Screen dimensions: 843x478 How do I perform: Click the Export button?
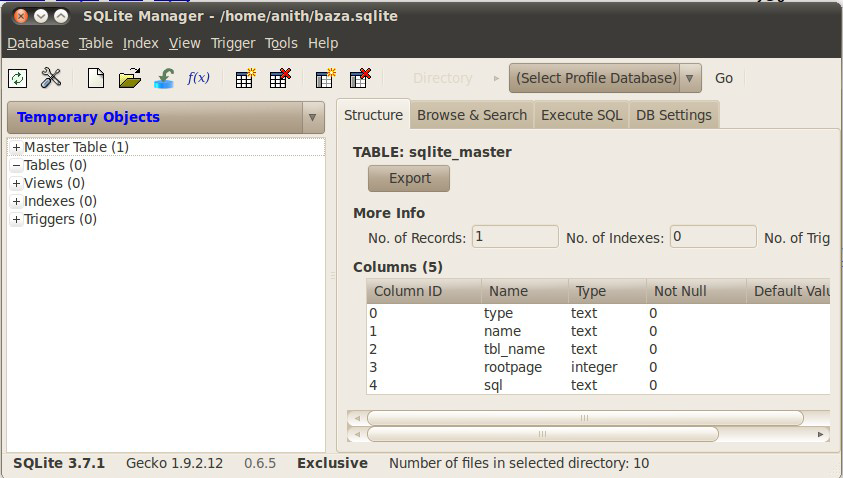409,179
